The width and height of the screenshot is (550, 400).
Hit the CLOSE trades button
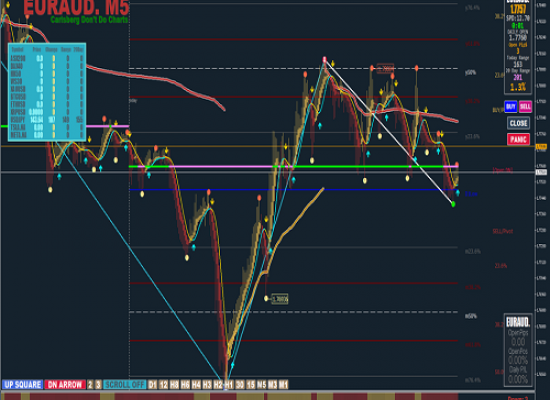(x=518, y=123)
